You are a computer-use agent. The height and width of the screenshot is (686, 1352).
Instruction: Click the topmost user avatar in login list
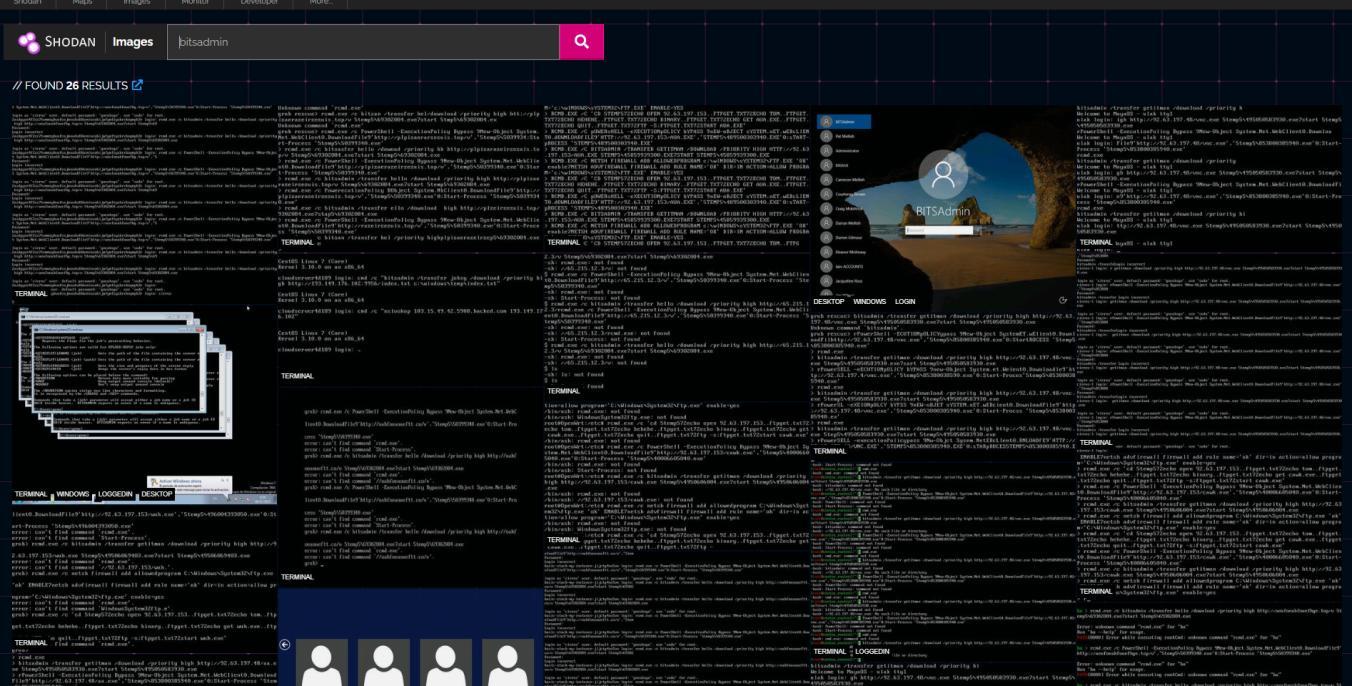click(x=826, y=122)
